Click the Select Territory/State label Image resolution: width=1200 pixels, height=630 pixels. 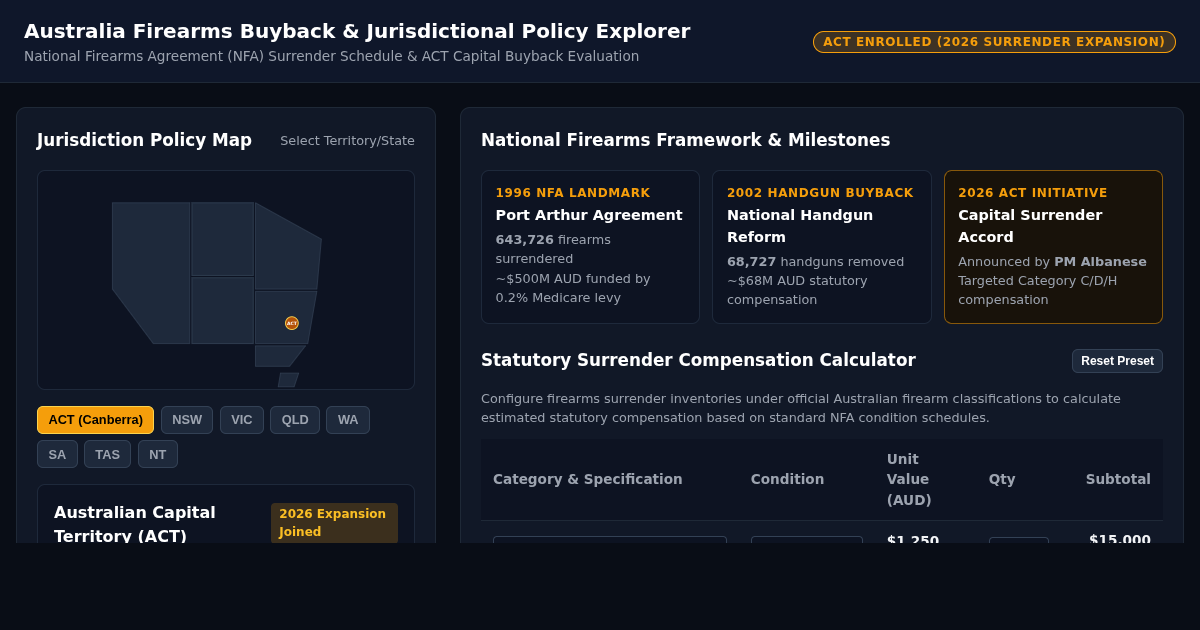347,141
